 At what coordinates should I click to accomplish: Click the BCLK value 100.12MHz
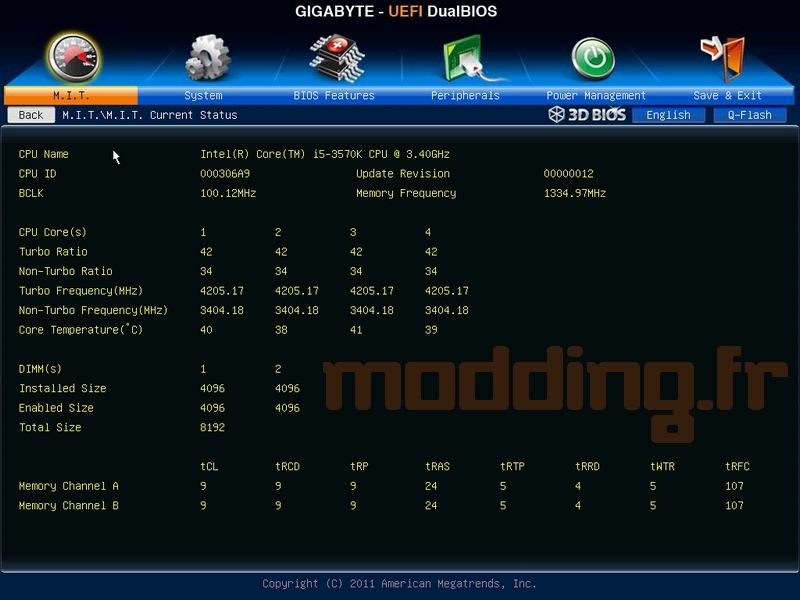point(228,193)
